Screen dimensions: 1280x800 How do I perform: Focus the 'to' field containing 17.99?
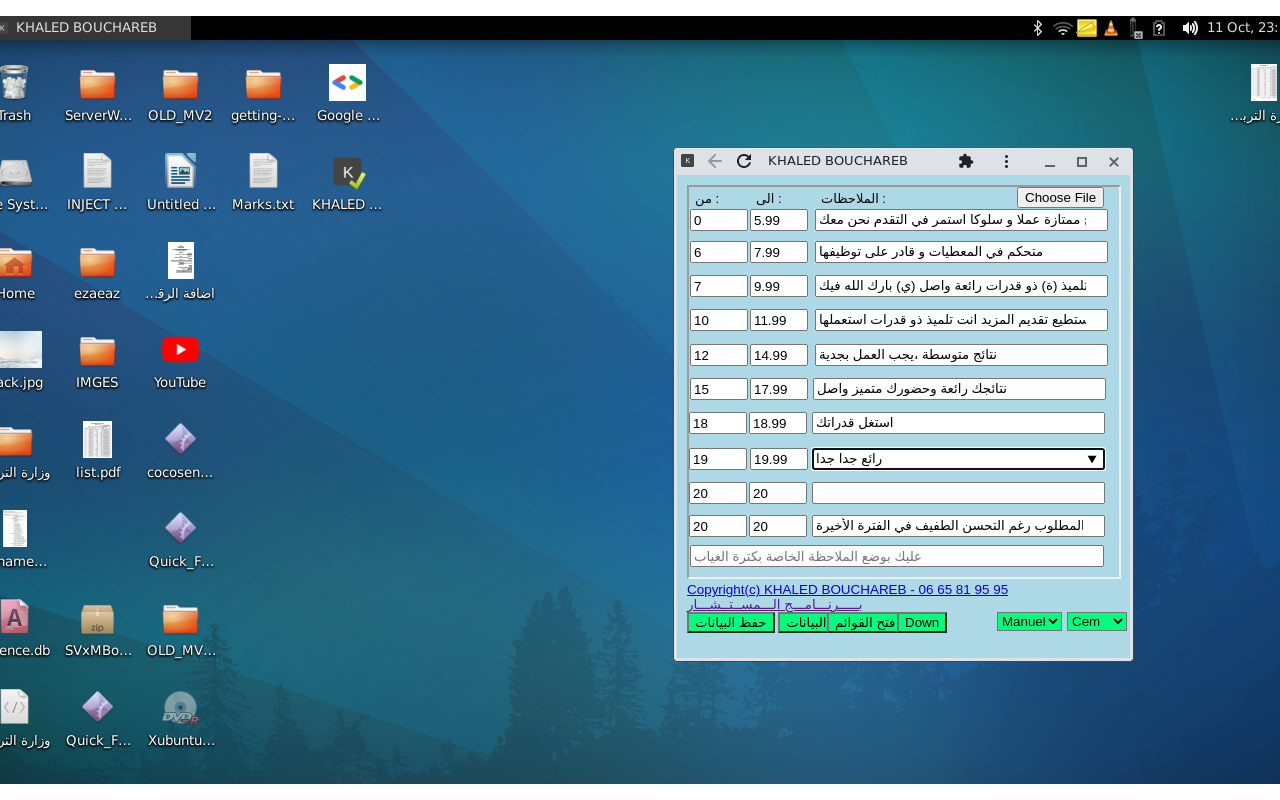click(779, 389)
